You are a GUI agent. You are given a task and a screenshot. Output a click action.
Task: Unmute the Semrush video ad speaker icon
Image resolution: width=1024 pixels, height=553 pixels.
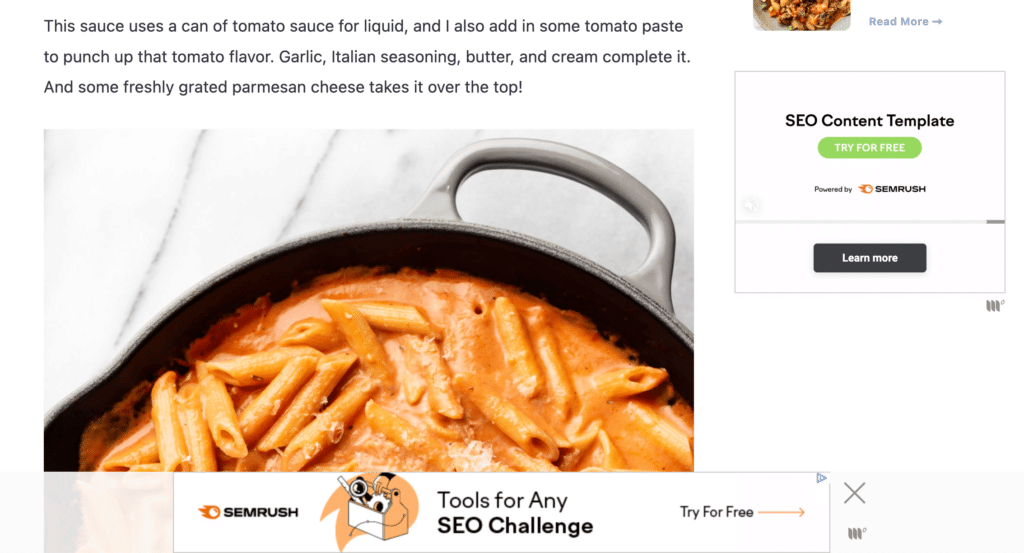tap(751, 205)
